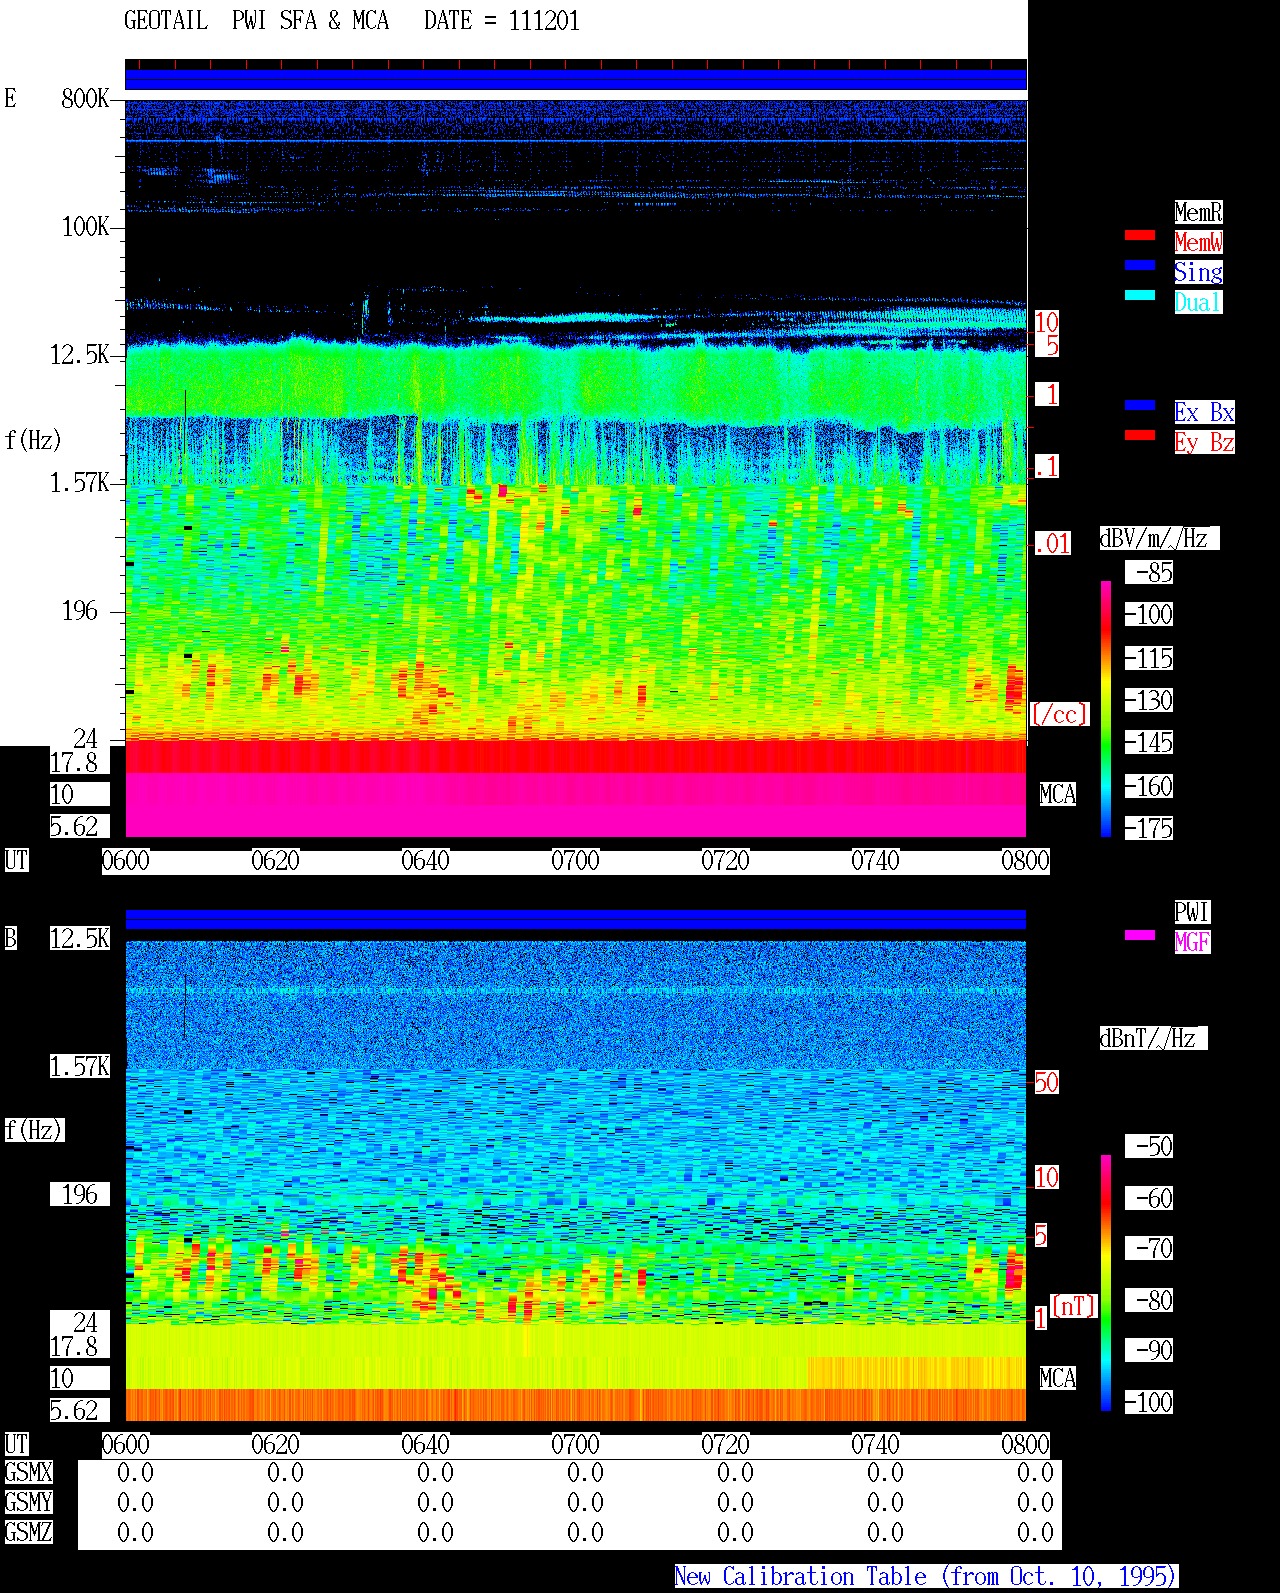Click the blue Ex Bx legend swatch
1280x1593 pixels.
1140,405
